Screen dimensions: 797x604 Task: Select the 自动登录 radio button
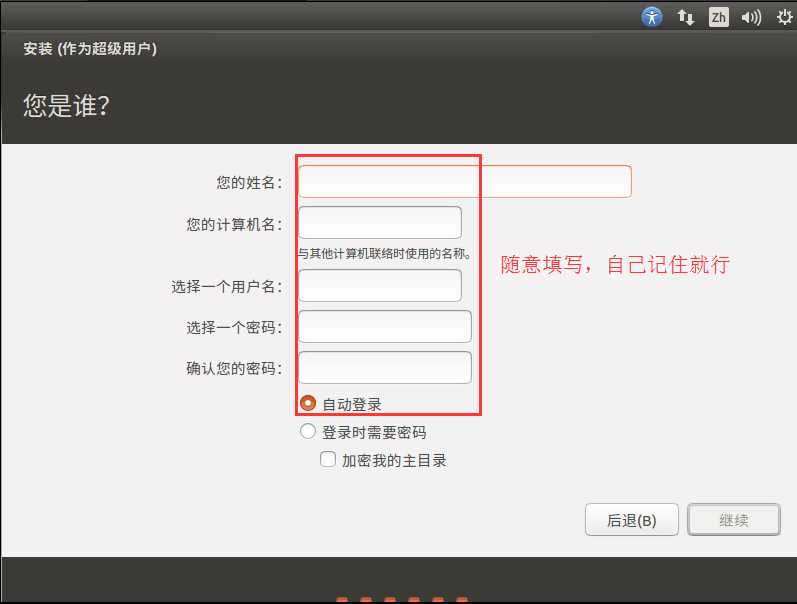coord(308,403)
